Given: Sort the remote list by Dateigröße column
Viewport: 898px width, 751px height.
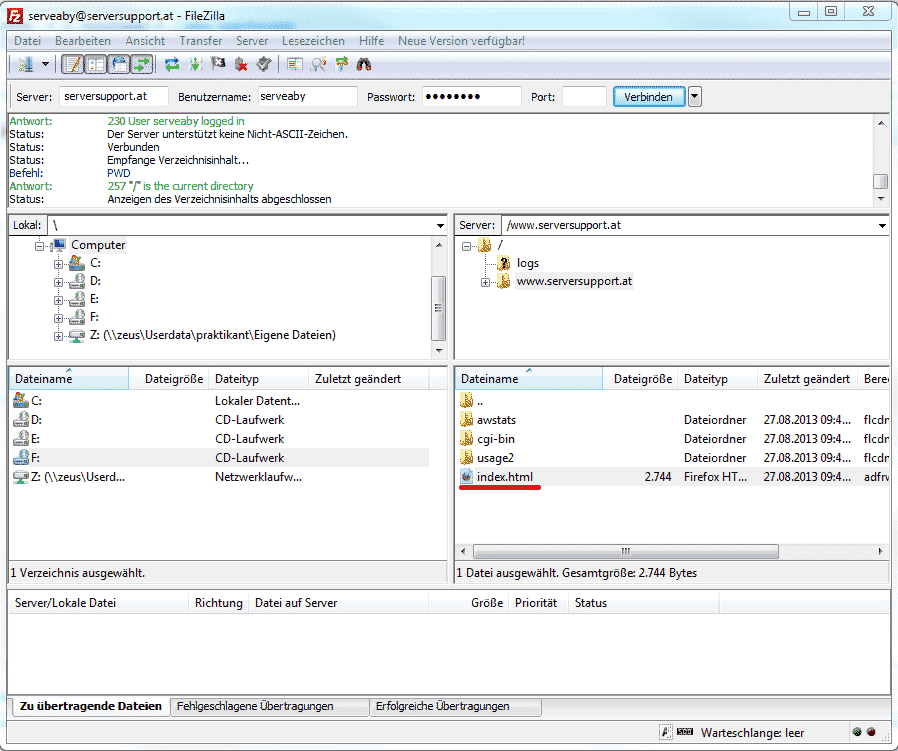Looking at the screenshot, I should point(642,379).
